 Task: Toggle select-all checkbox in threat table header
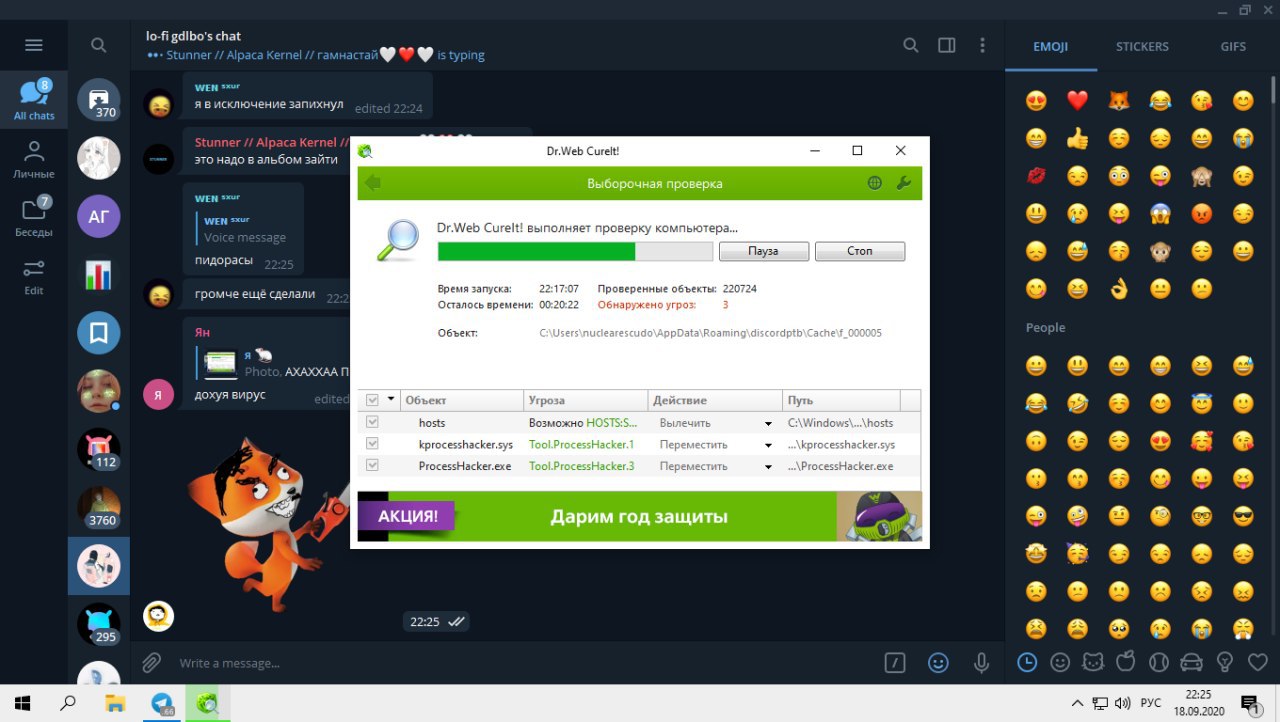coord(373,400)
